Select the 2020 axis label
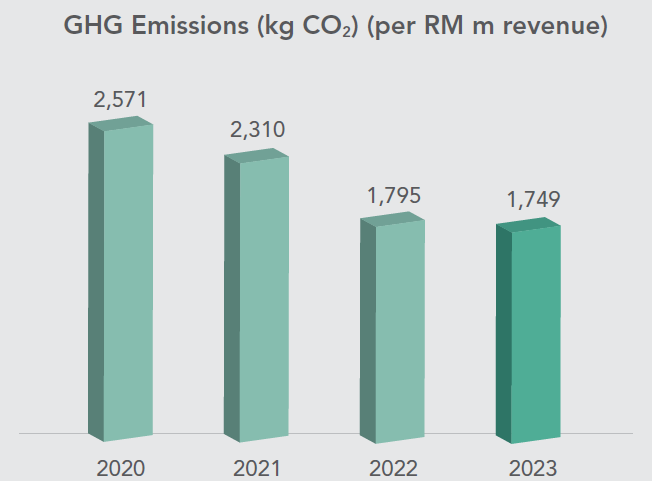Image resolution: width=652 pixels, height=481 pixels. [121, 467]
